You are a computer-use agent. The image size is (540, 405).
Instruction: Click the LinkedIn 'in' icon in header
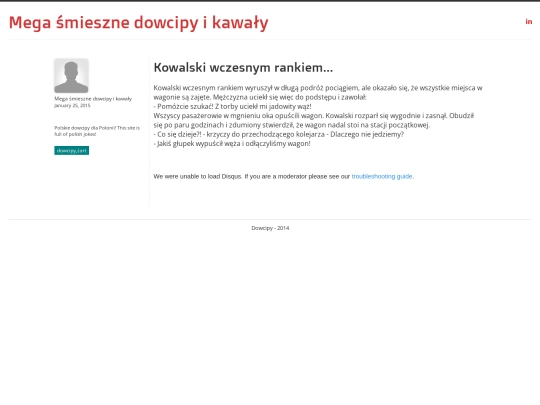pyautogui.click(x=529, y=22)
